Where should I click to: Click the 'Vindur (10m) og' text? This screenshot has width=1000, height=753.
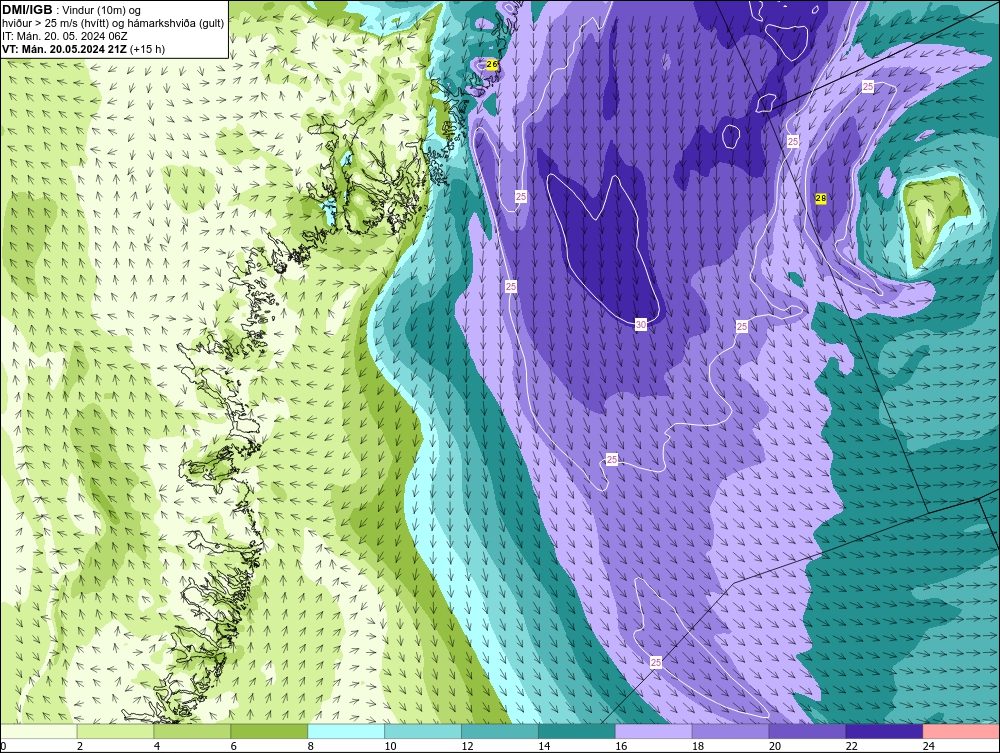[x=101, y=10]
